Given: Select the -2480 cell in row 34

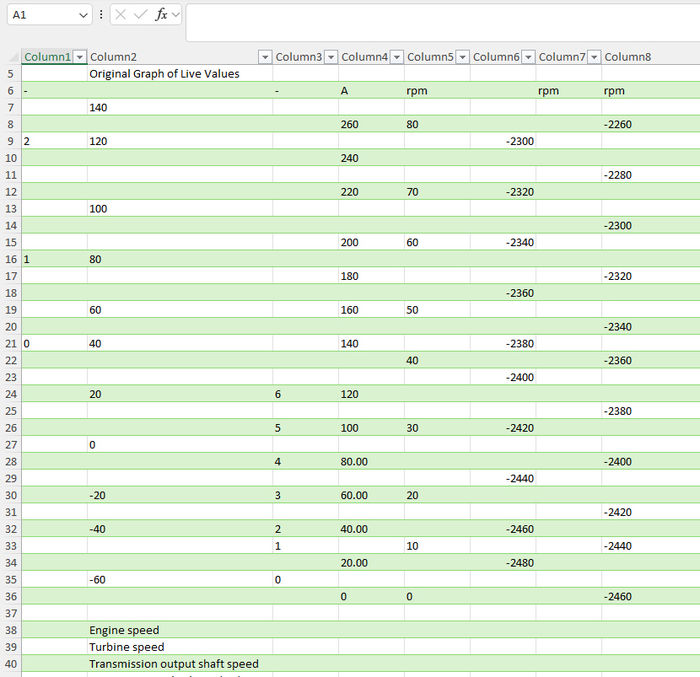Looking at the screenshot, I should click(x=503, y=563).
